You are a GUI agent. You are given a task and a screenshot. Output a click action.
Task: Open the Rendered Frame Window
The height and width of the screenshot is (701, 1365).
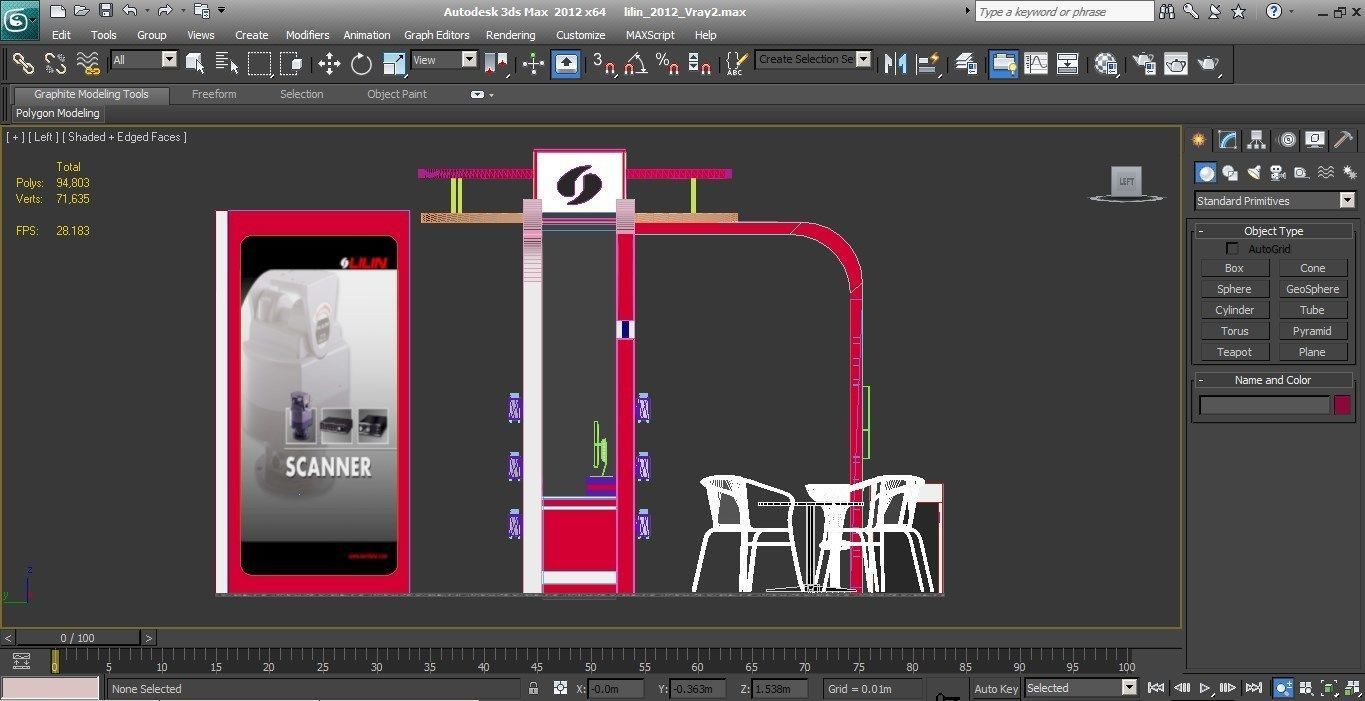coord(1176,63)
